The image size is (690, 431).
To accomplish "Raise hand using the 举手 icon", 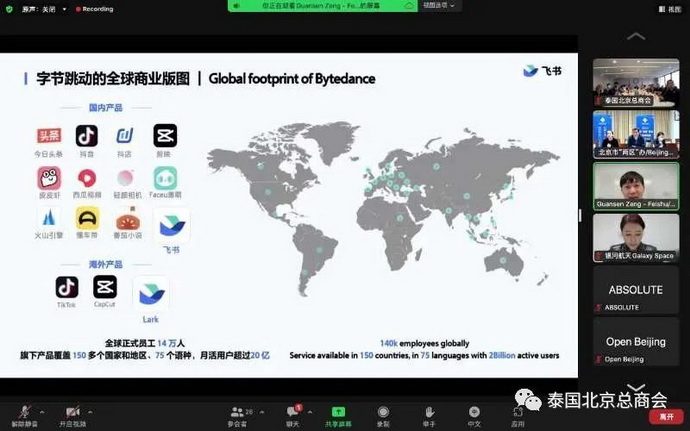I will [429, 416].
